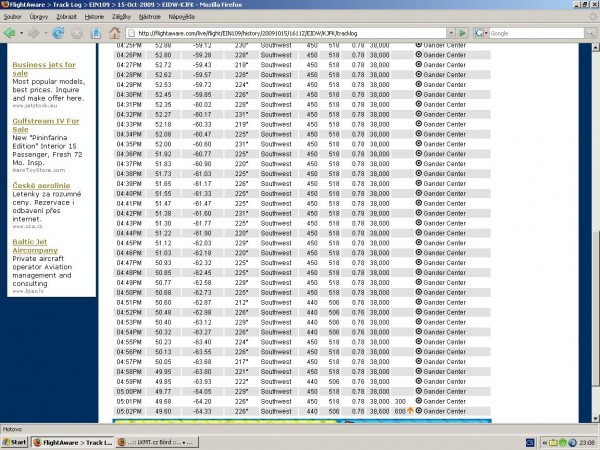600x450 pixels.
Task: Open the Forward history dropdown arrow
Action: click(45, 33)
